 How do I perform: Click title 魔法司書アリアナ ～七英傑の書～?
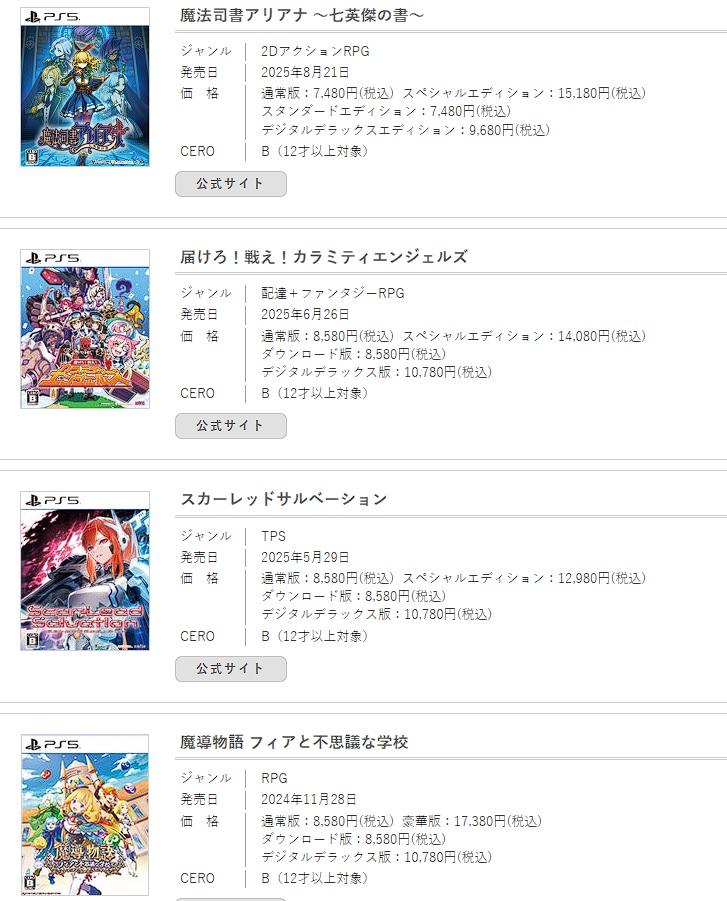click(x=302, y=16)
